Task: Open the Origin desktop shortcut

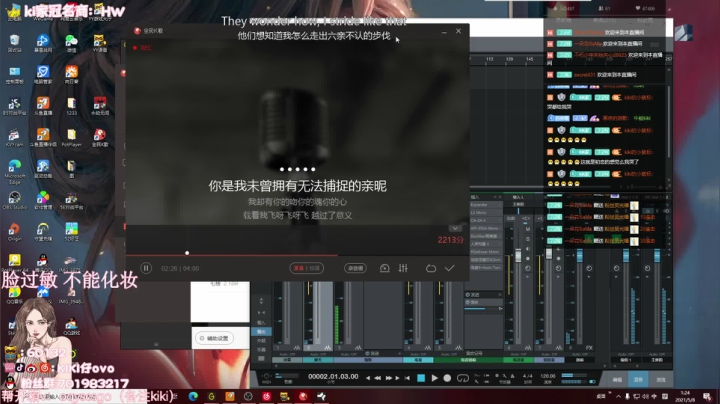Action: click(14, 232)
